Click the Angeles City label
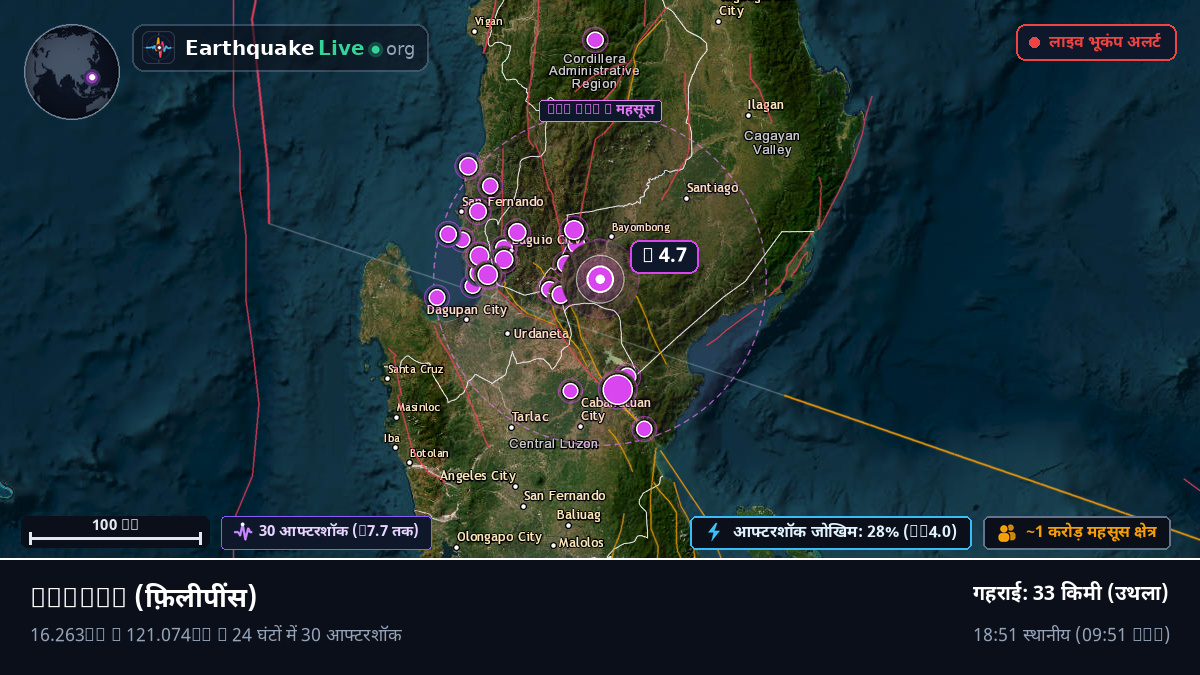This screenshot has width=1200, height=675. click(x=478, y=476)
